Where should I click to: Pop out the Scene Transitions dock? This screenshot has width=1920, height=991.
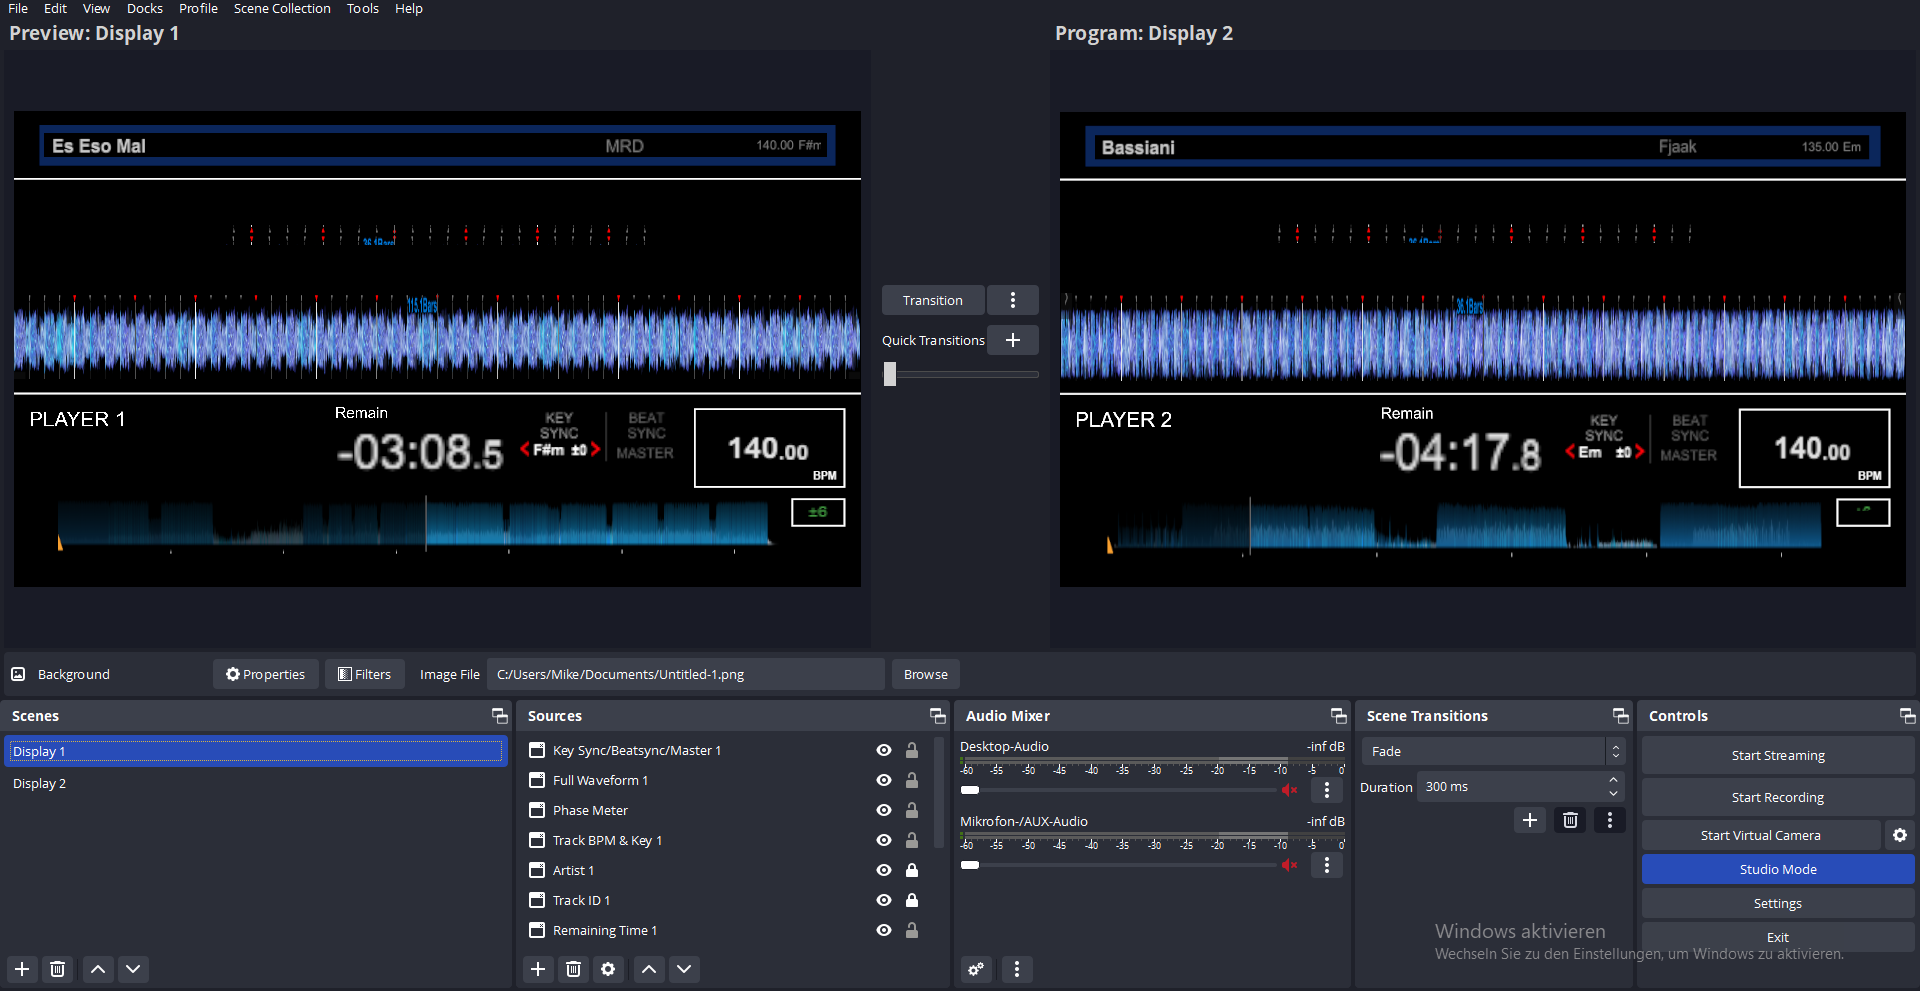[1621, 716]
